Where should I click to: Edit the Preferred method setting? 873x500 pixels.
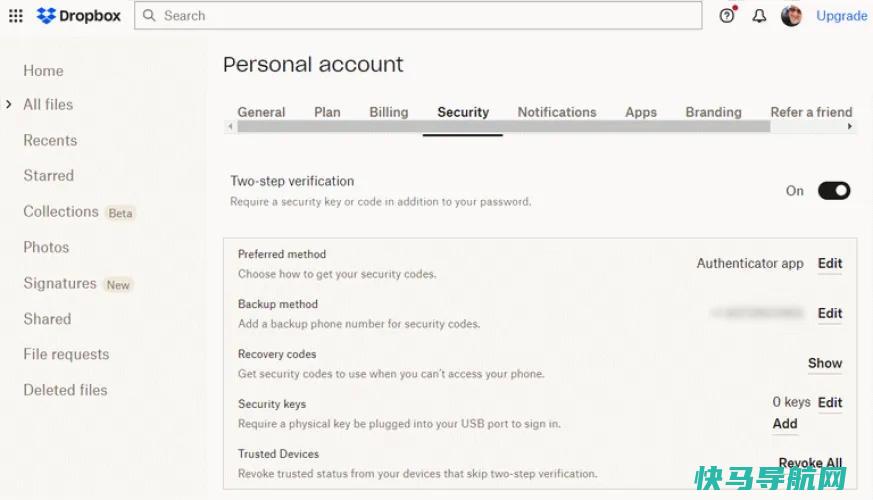pyautogui.click(x=830, y=263)
